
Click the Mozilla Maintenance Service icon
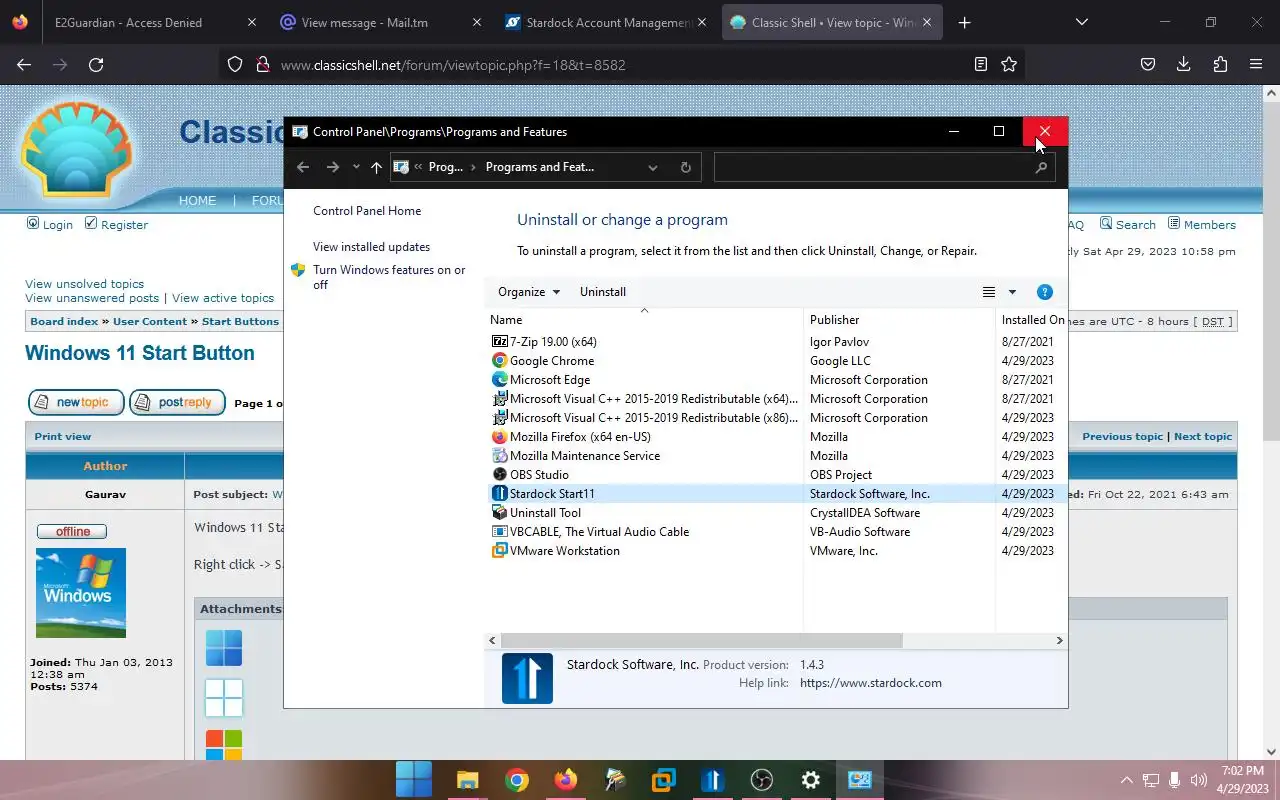click(500, 456)
